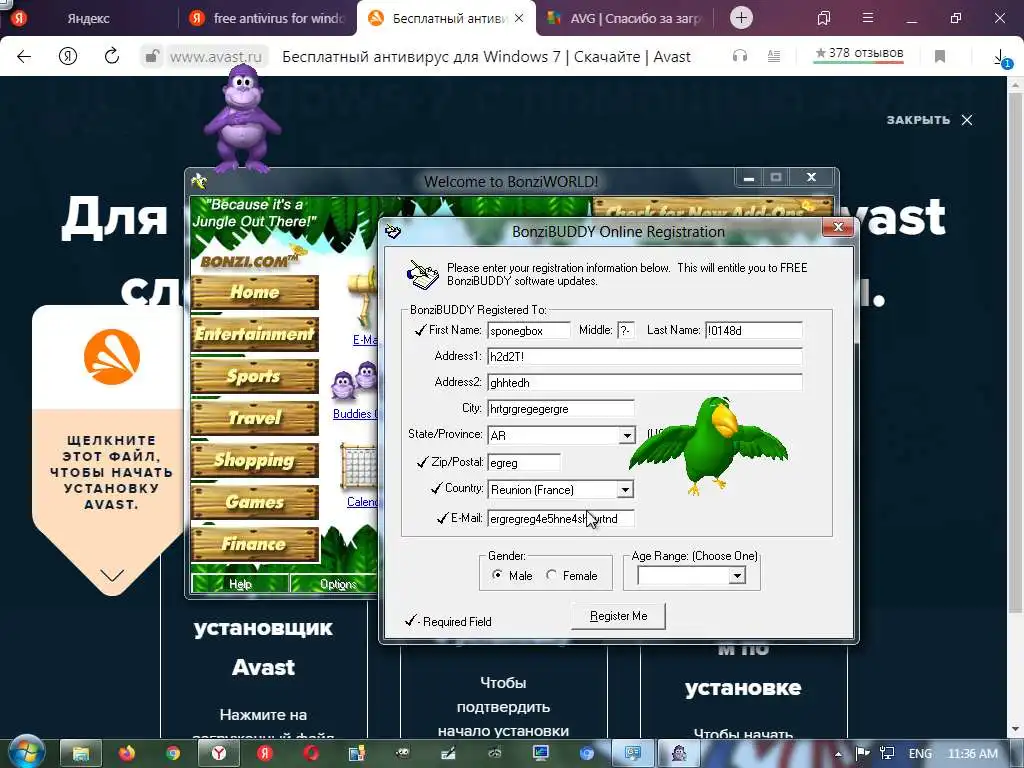The image size is (1024, 768).
Task: Click the Home button in BonziWORLD
Action: 255,292
